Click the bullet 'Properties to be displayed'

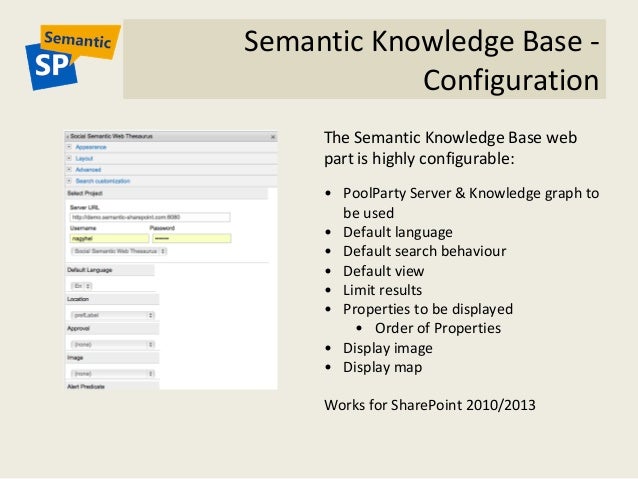coord(428,309)
